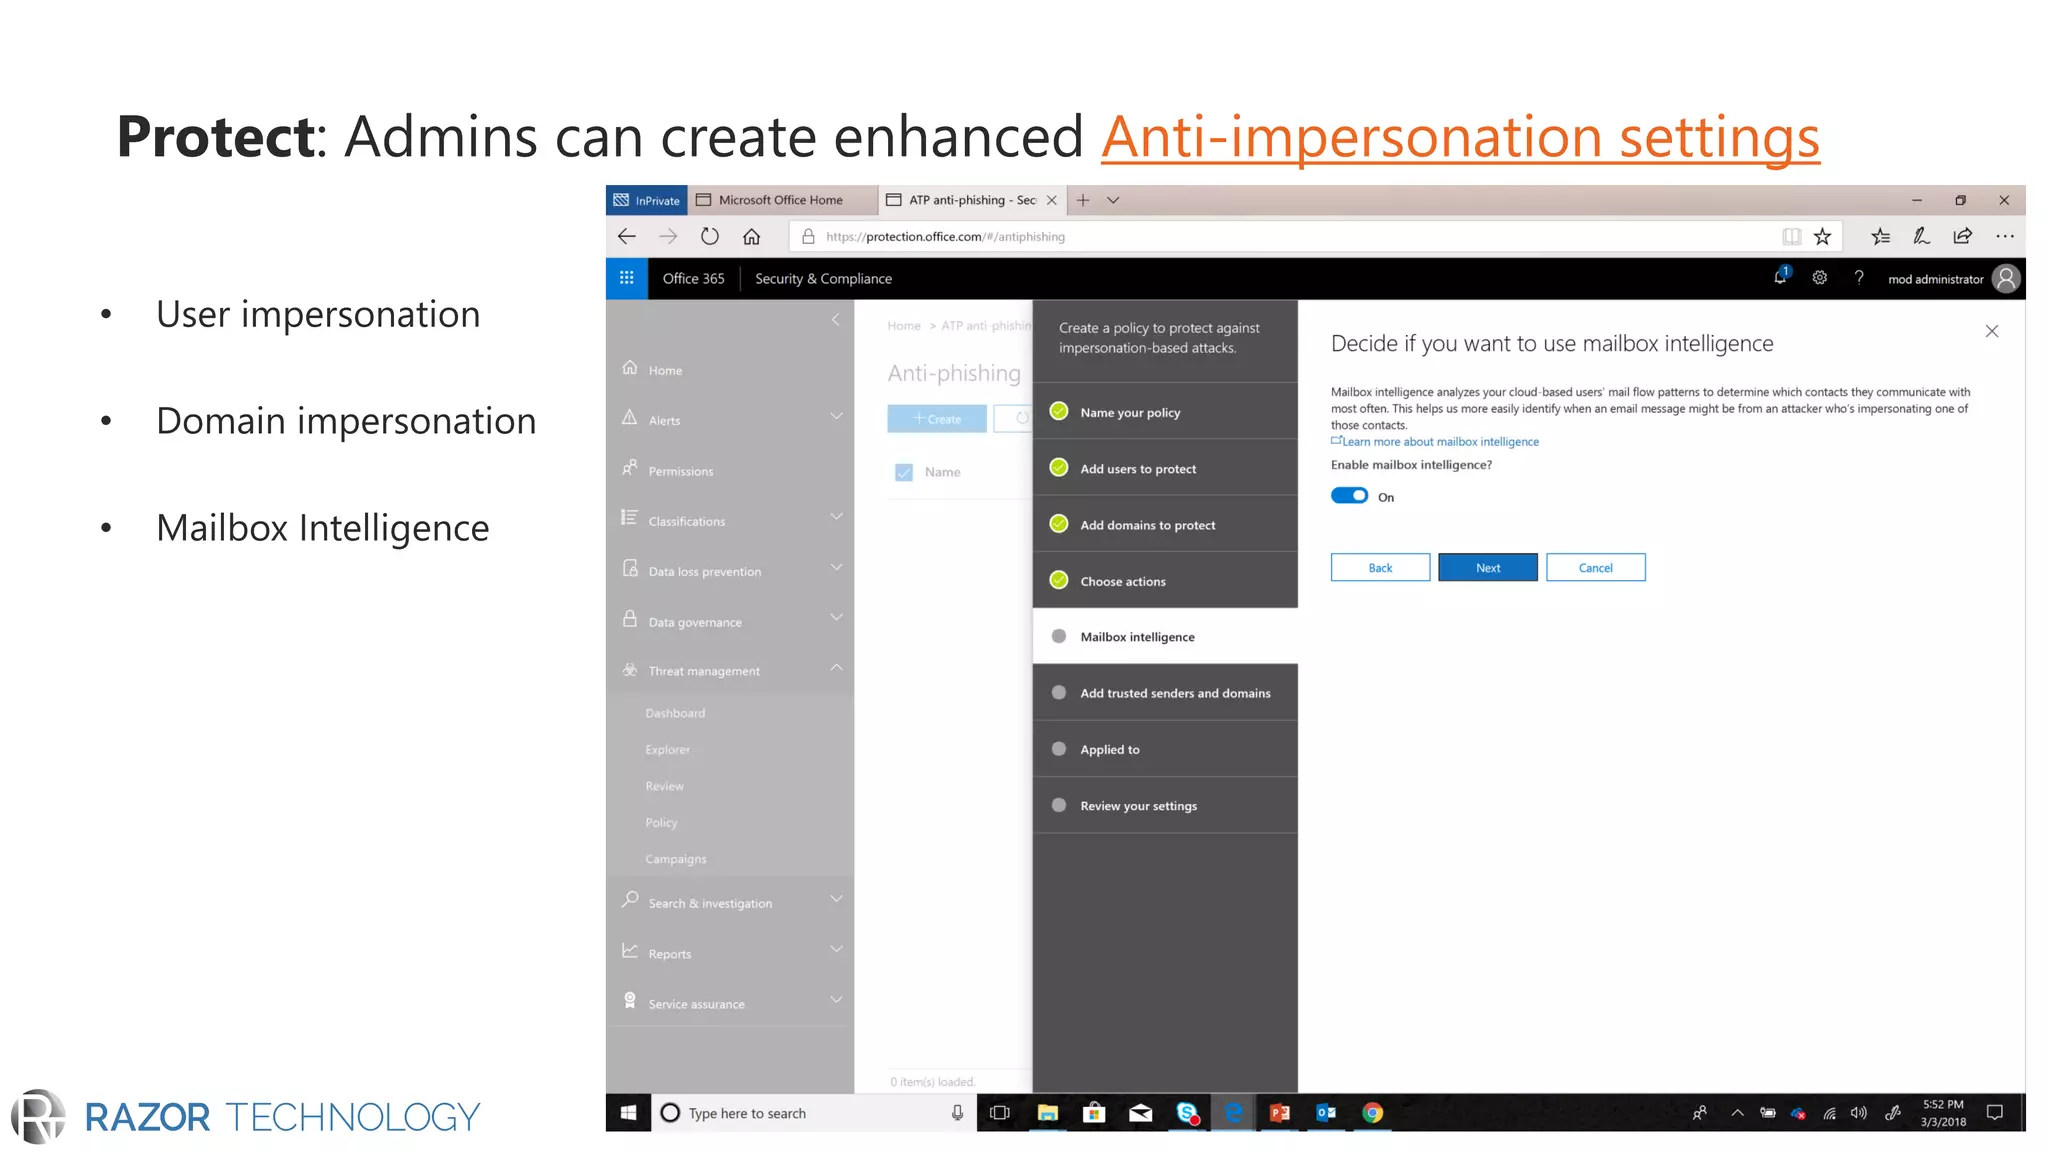Open Skype from the taskbar
Image resolution: width=2048 pixels, height=1152 pixels.
(1187, 1112)
